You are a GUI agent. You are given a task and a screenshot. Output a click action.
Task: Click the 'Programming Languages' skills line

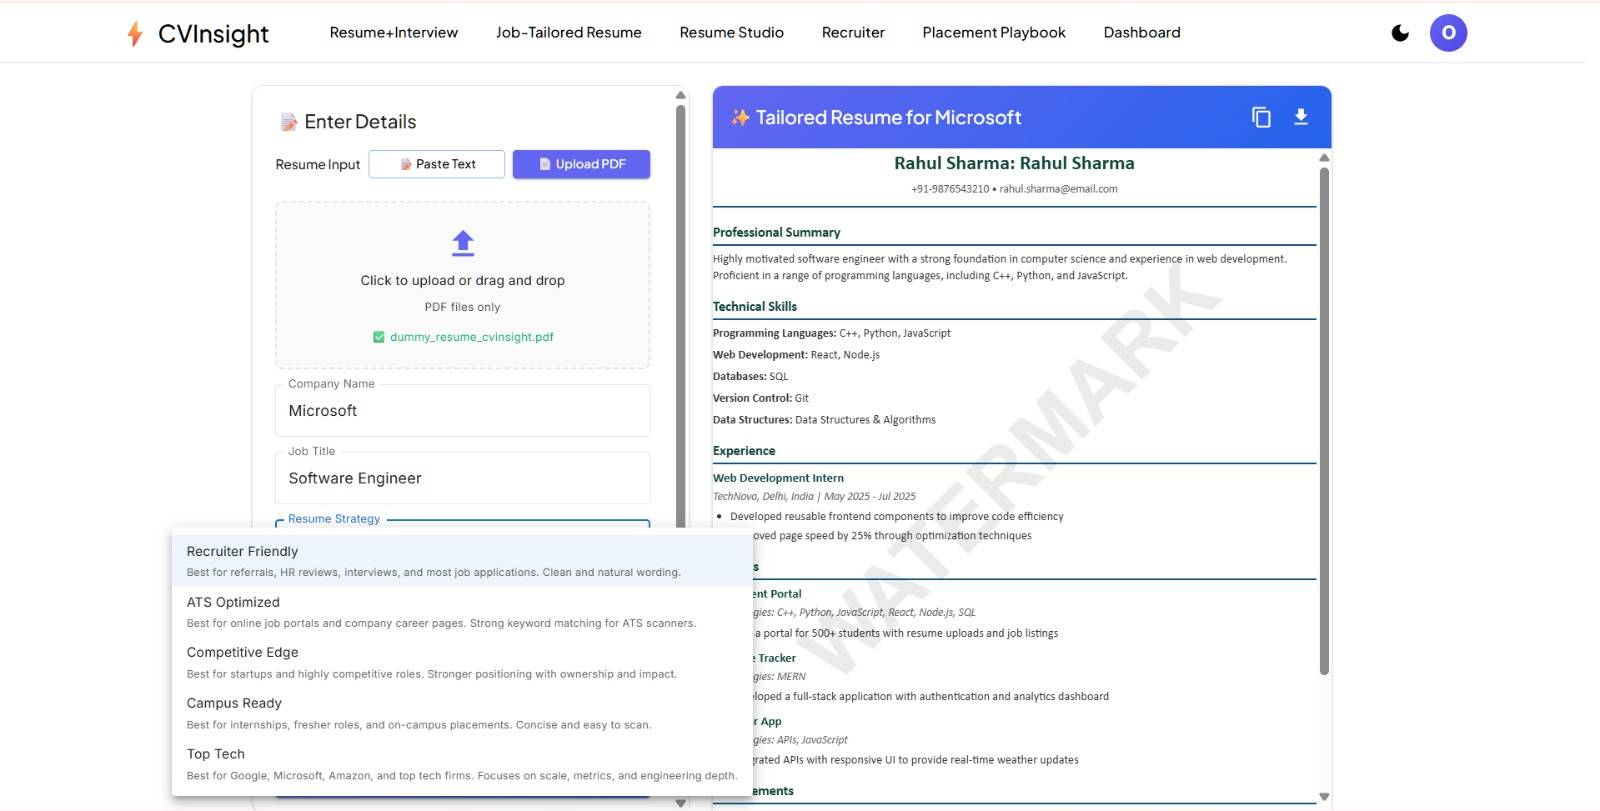(831, 333)
